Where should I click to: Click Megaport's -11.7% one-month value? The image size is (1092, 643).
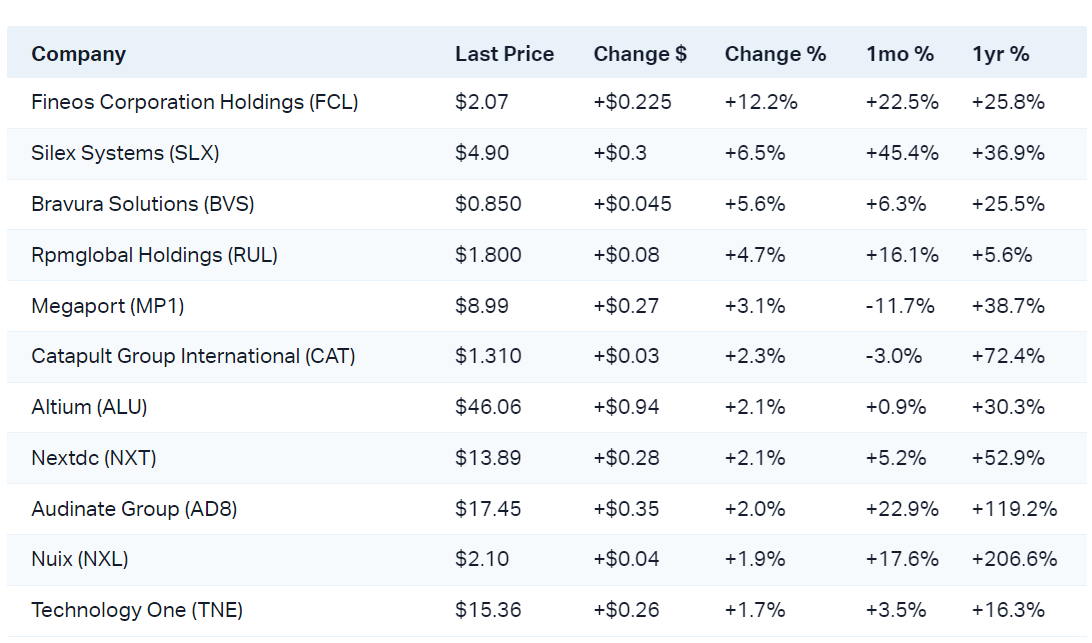(x=900, y=306)
